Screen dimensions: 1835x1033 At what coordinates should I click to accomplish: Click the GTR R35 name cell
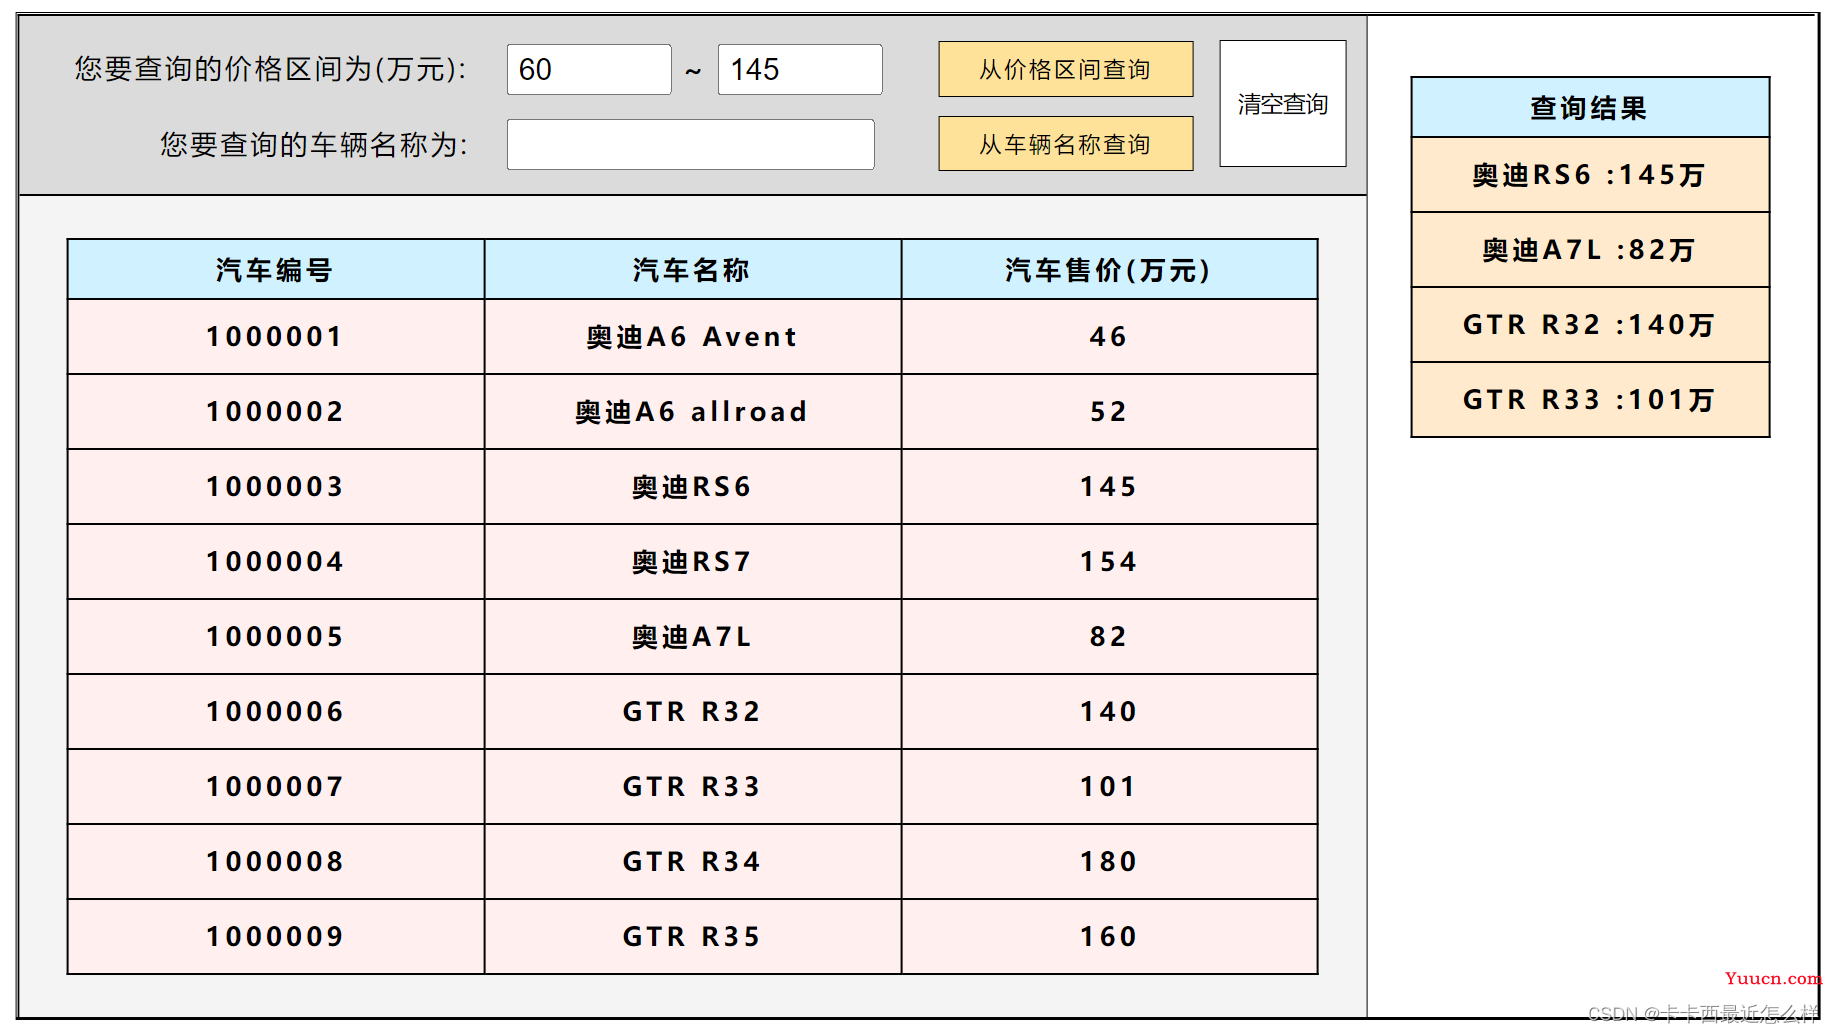693,937
